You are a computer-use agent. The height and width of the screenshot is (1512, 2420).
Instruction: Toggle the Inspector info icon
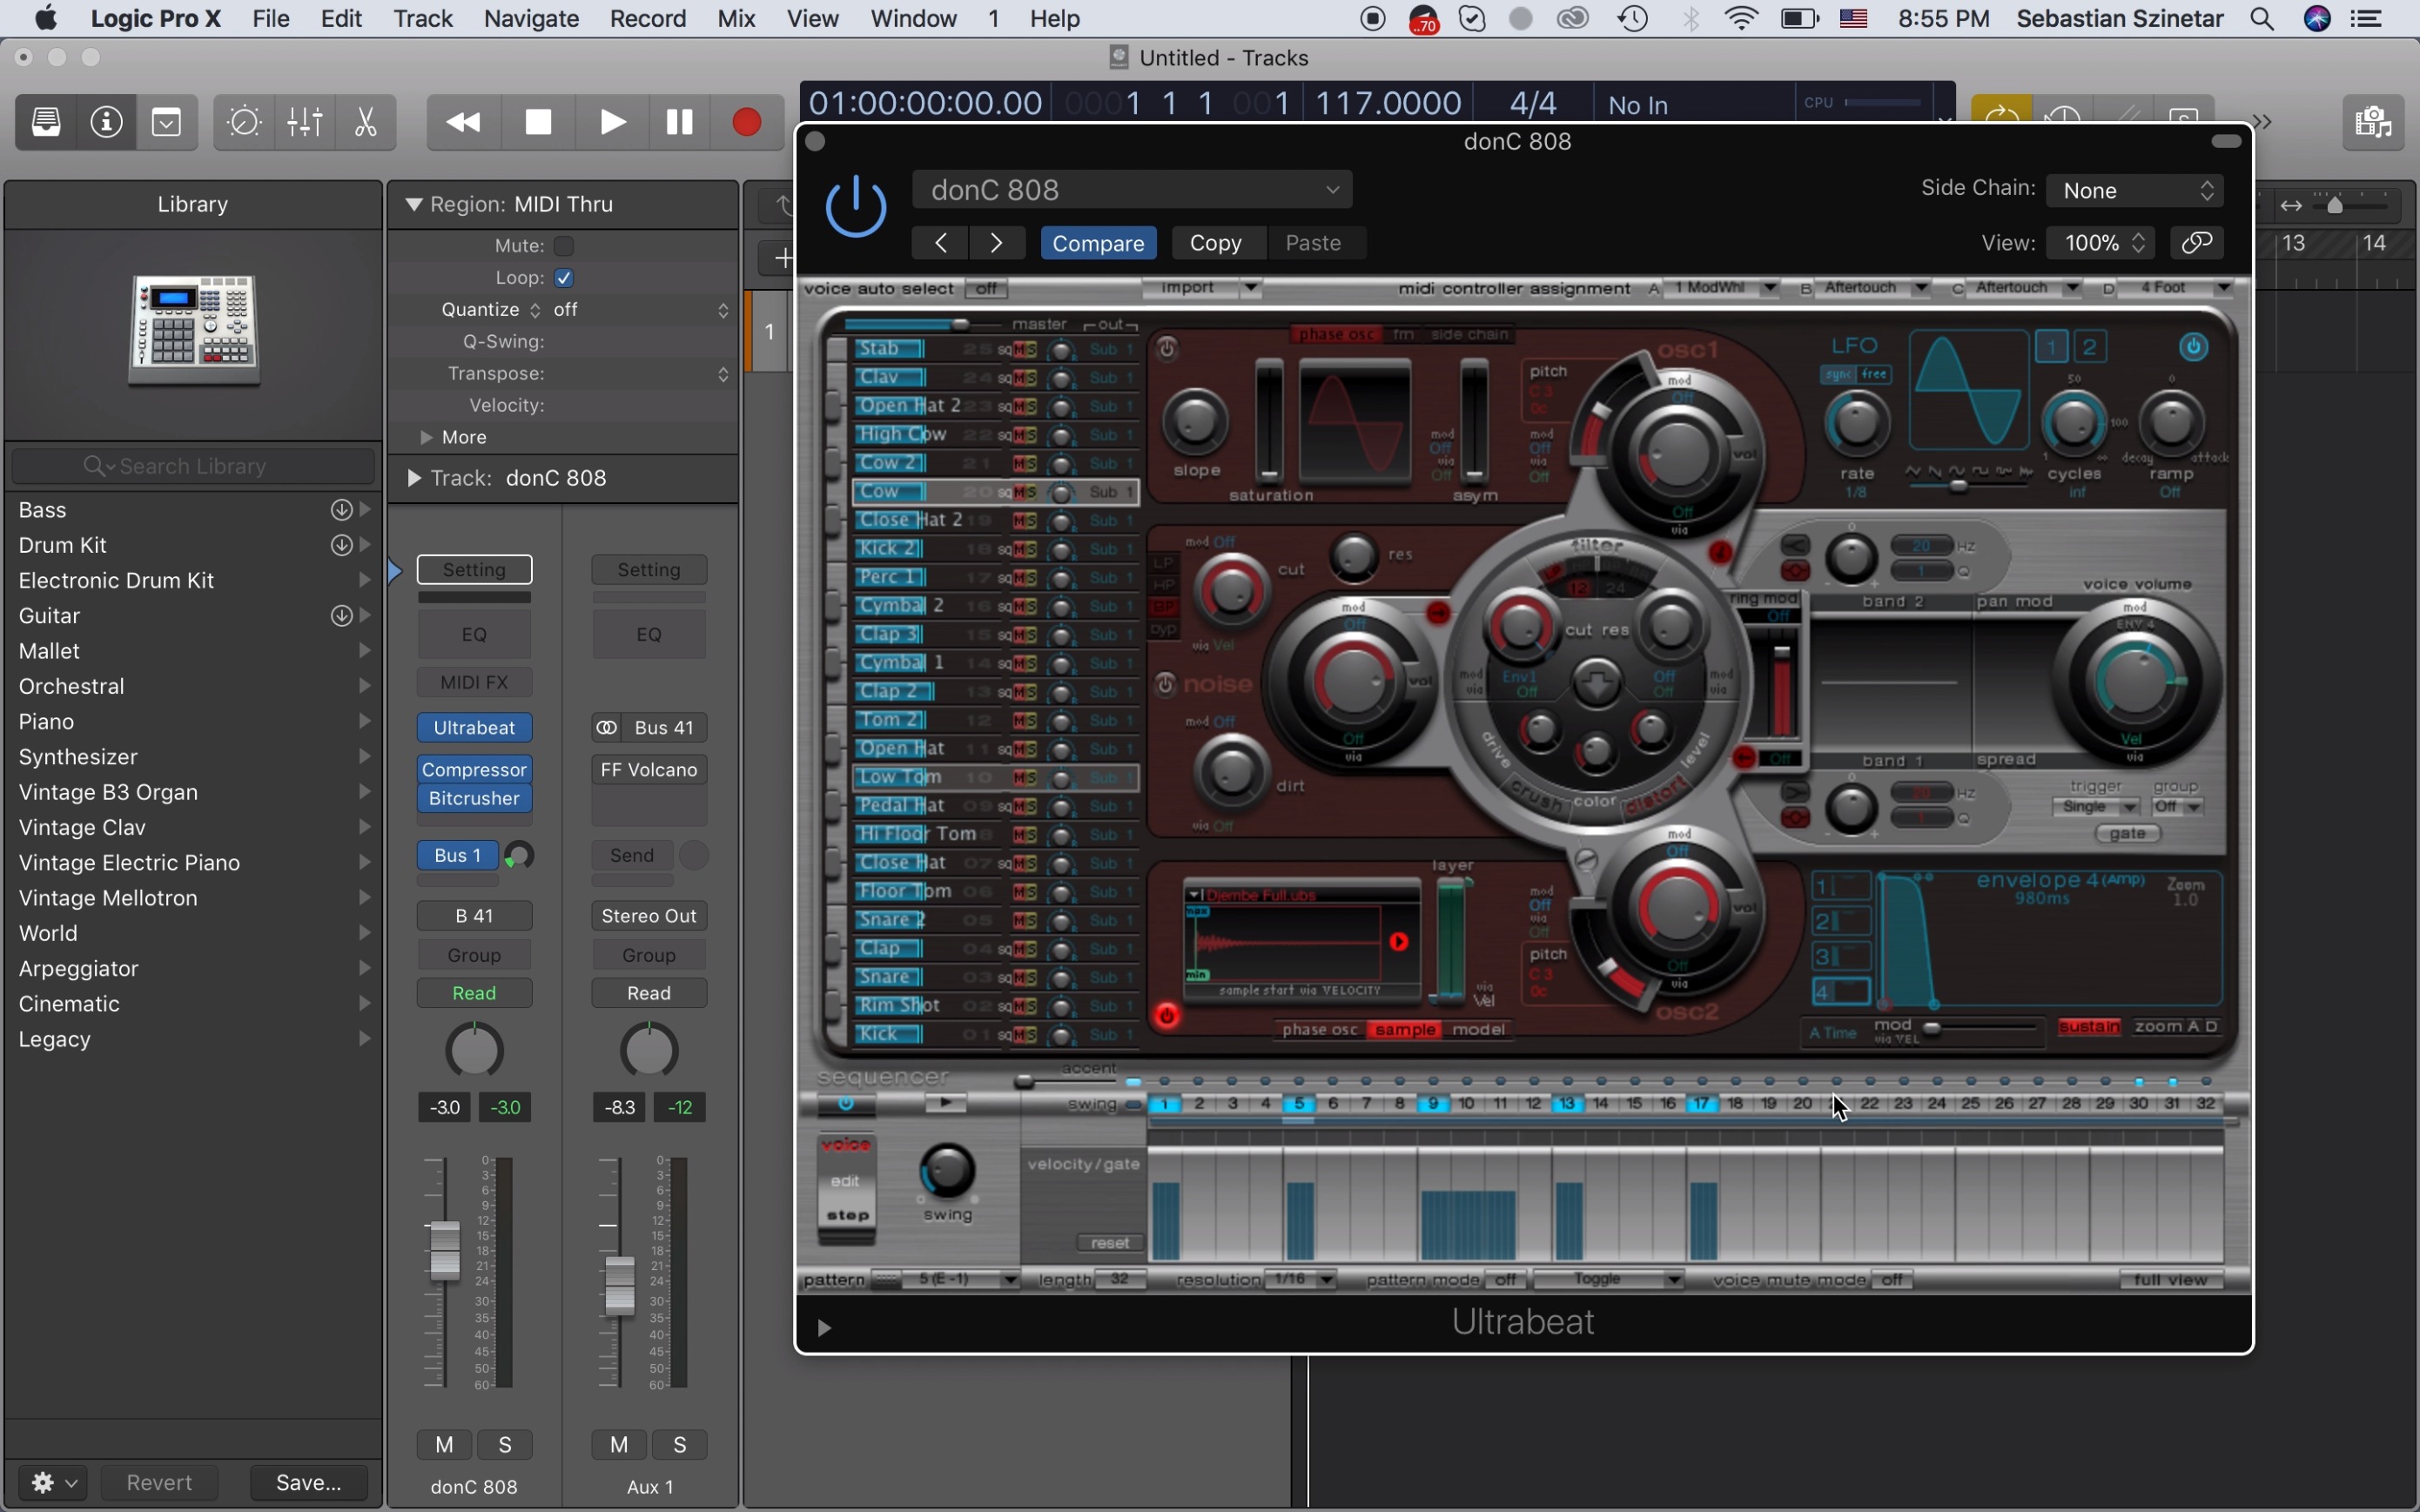107,122
